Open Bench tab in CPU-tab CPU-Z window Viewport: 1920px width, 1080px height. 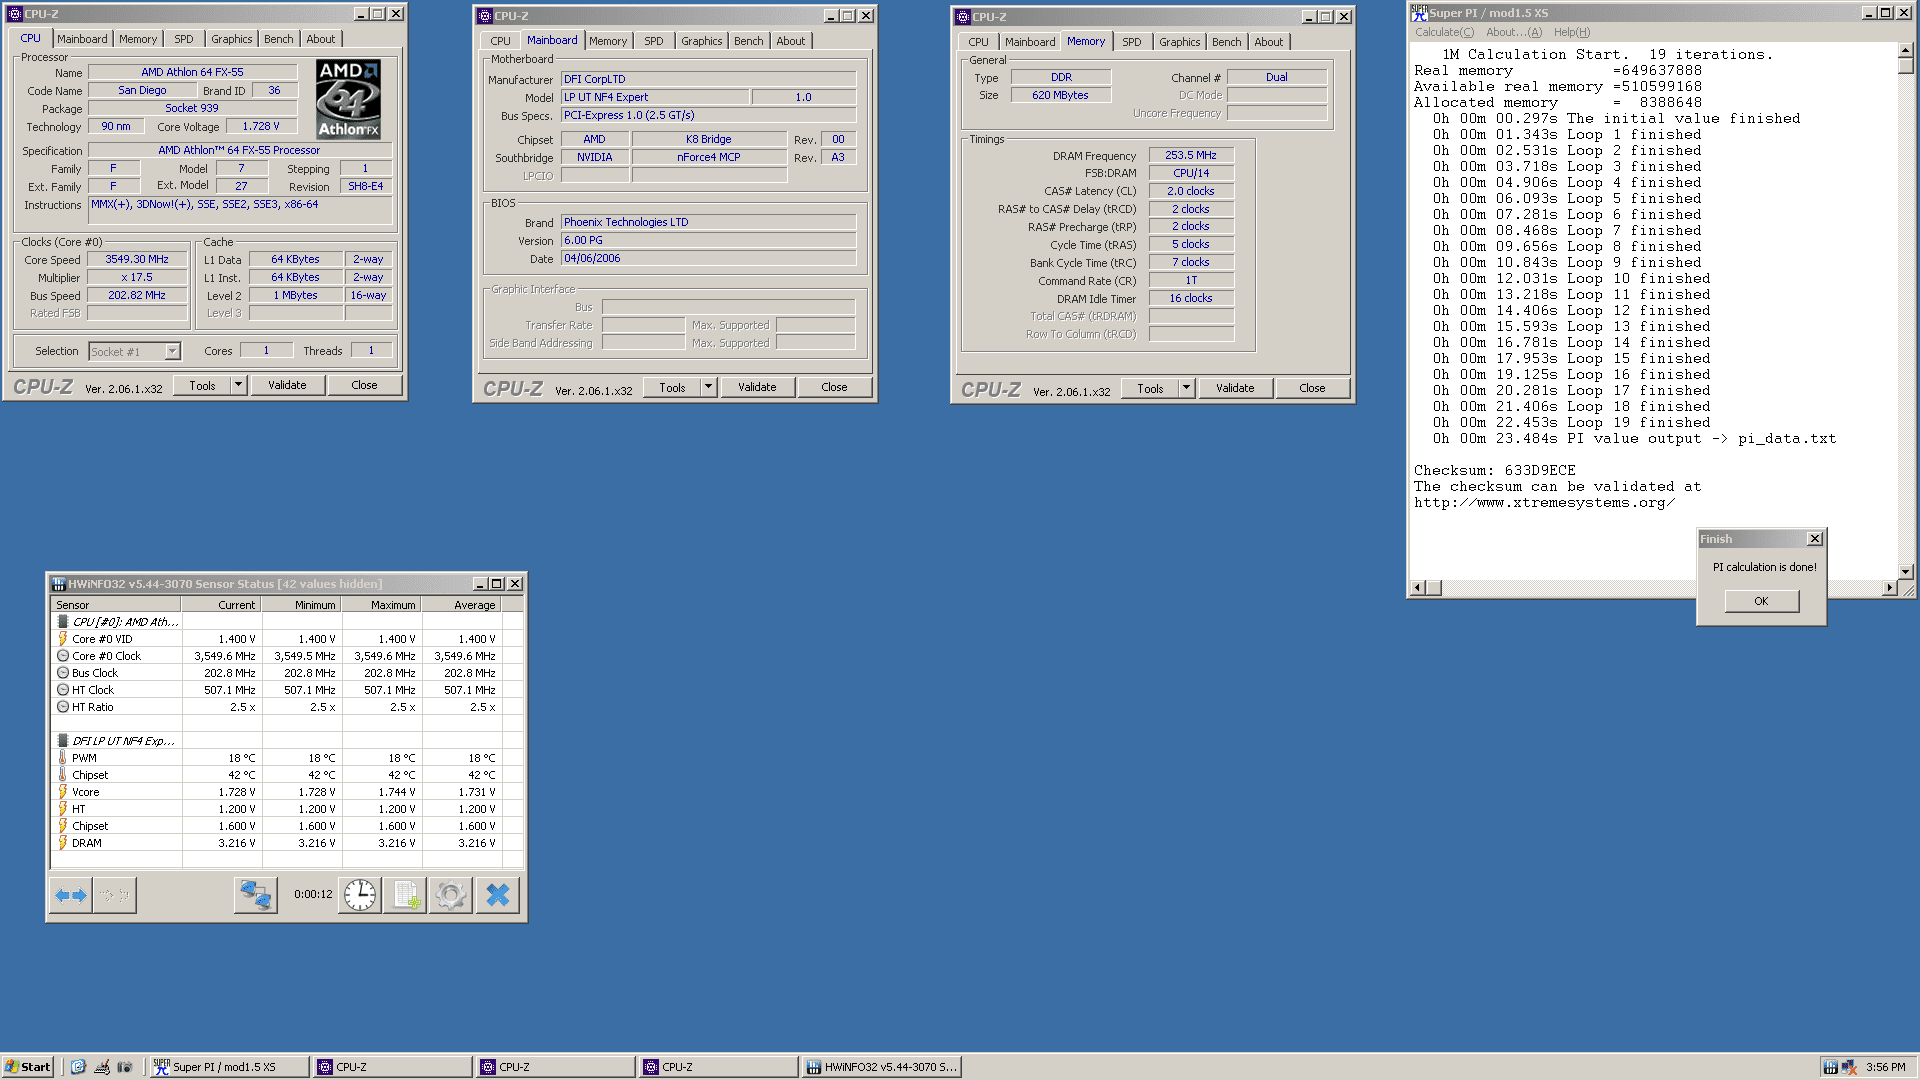click(279, 39)
